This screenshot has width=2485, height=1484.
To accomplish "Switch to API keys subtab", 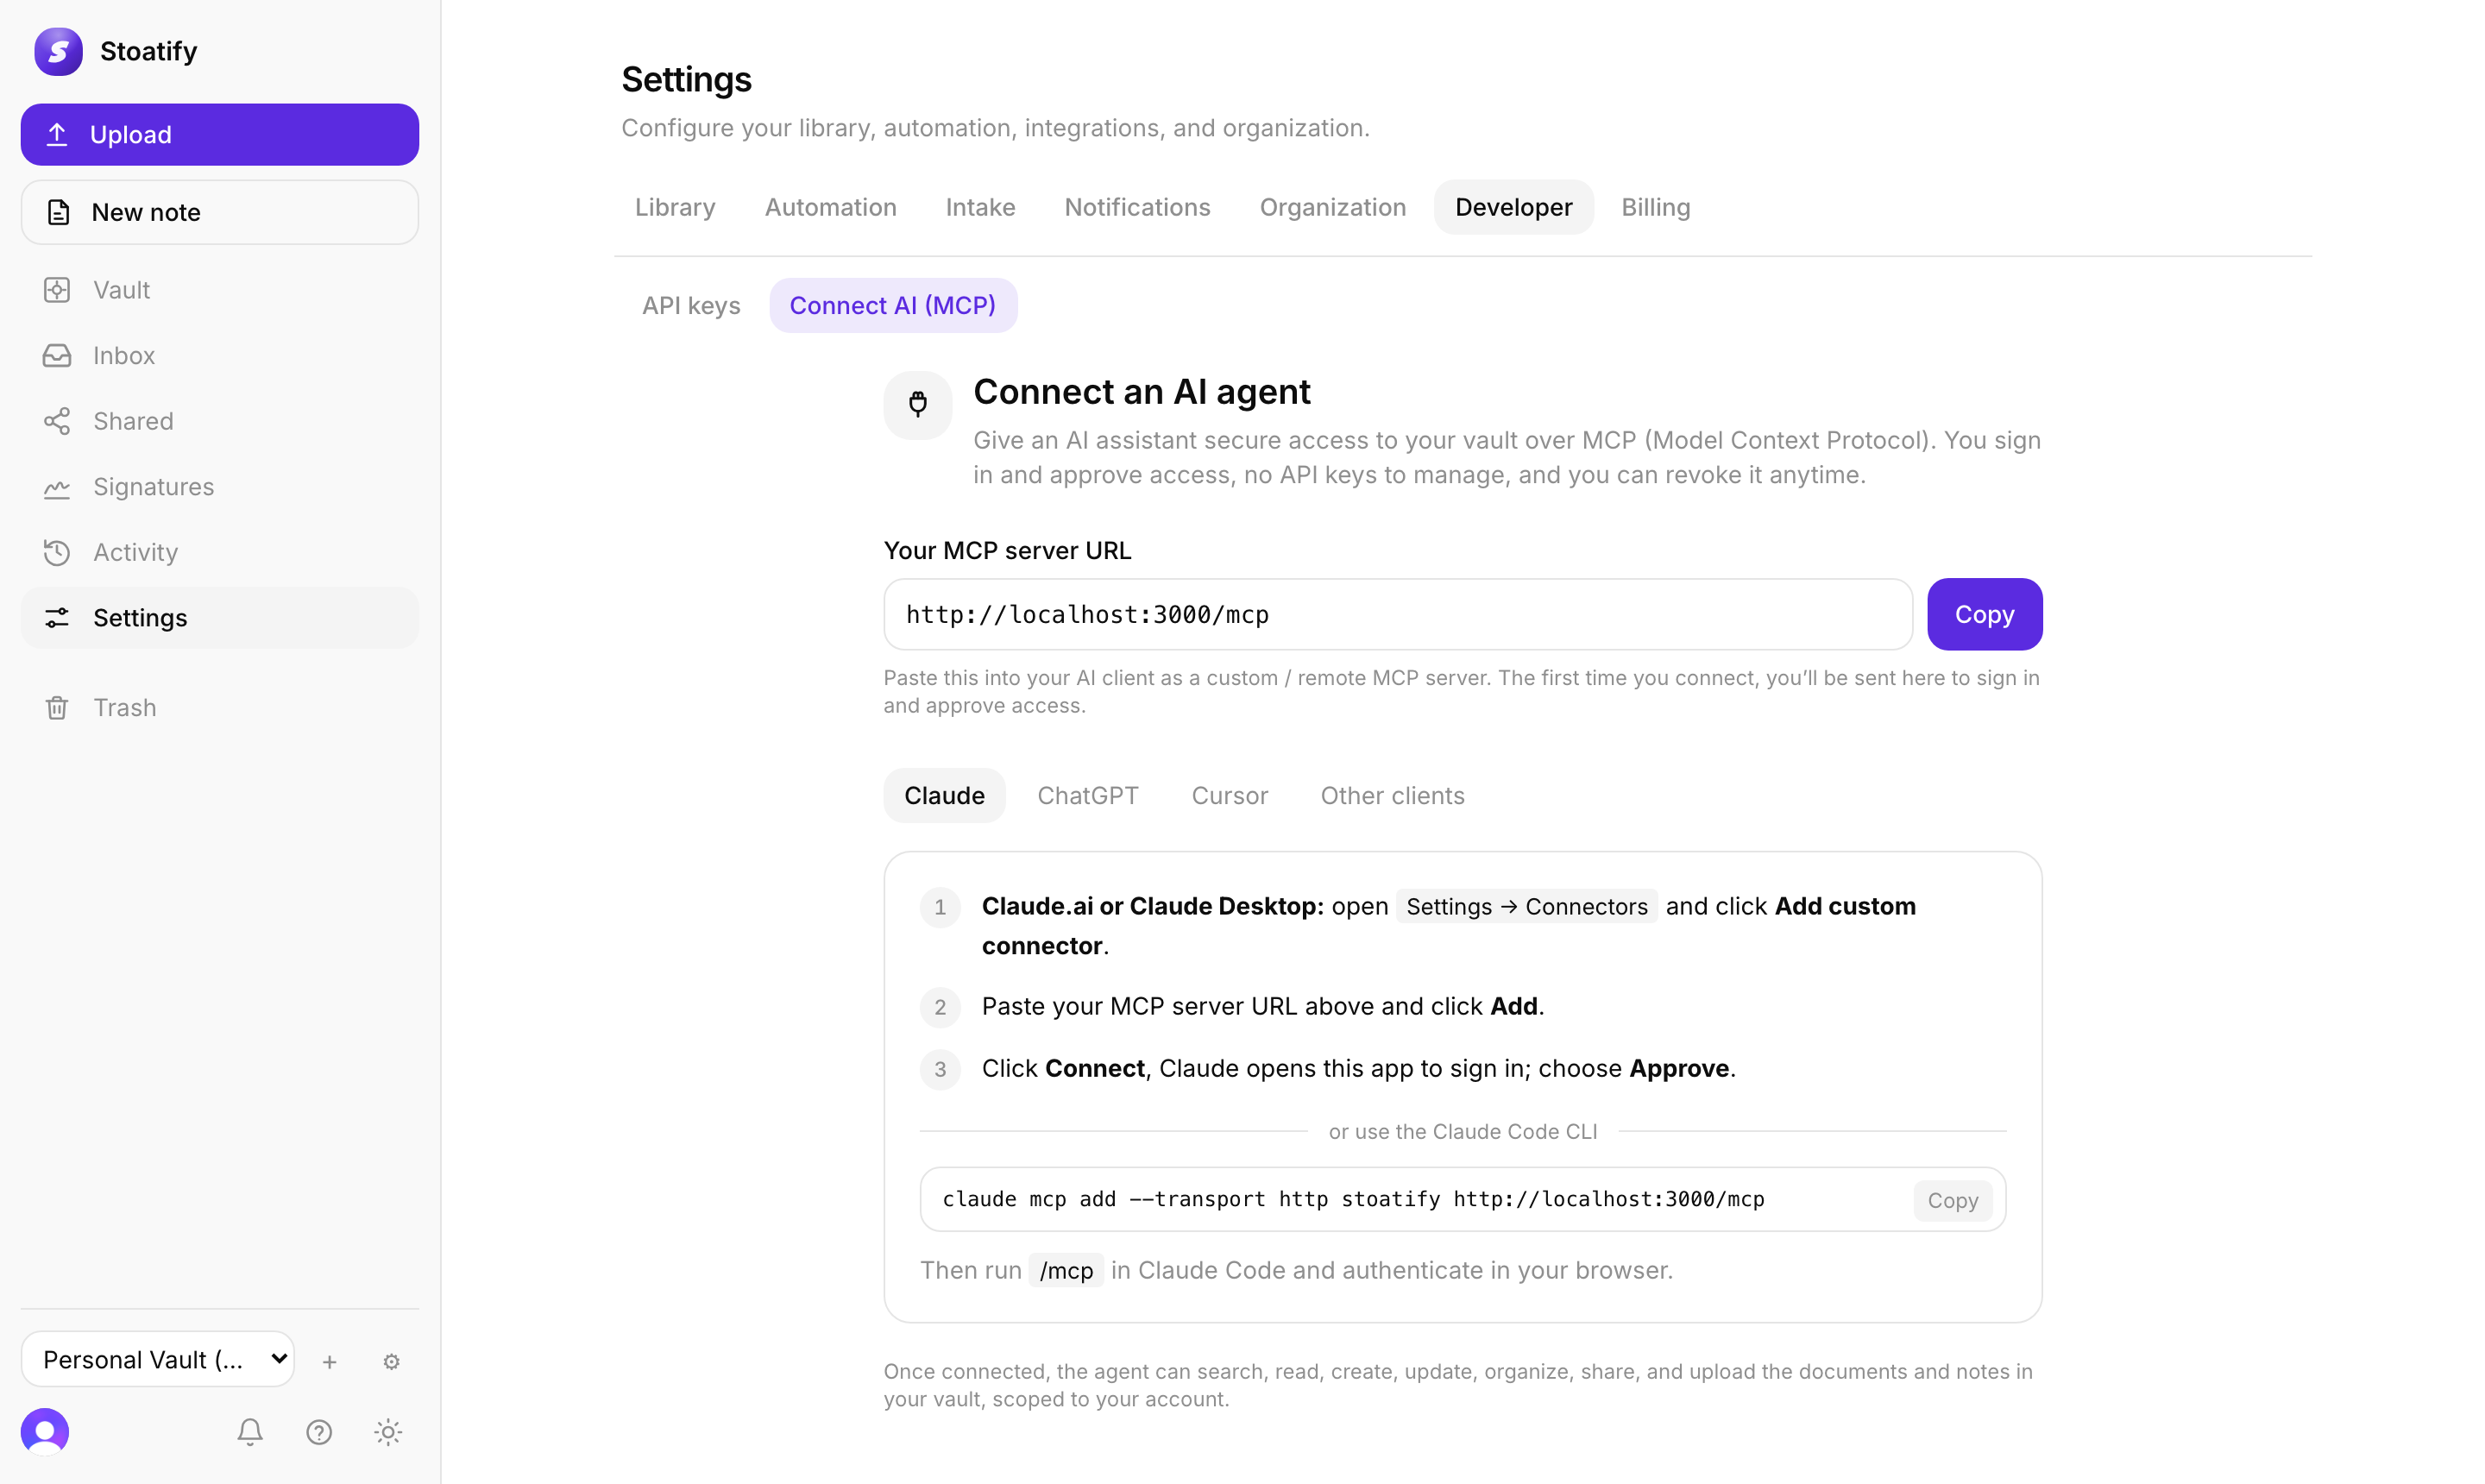I will tap(691, 305).
